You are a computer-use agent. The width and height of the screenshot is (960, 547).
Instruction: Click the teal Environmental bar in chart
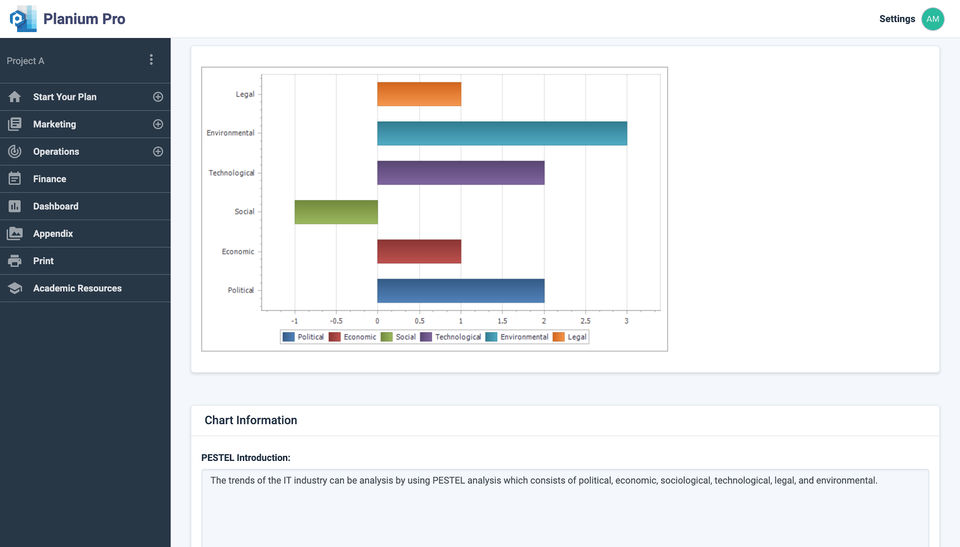(502, 134)
